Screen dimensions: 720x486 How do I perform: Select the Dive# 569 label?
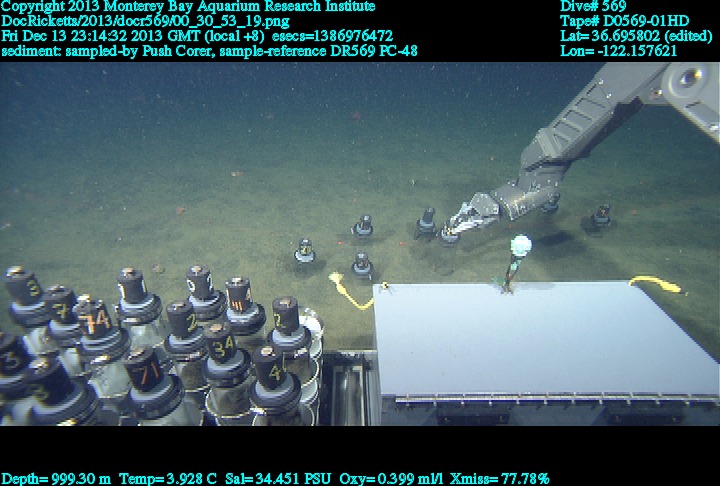click(593, 6)
